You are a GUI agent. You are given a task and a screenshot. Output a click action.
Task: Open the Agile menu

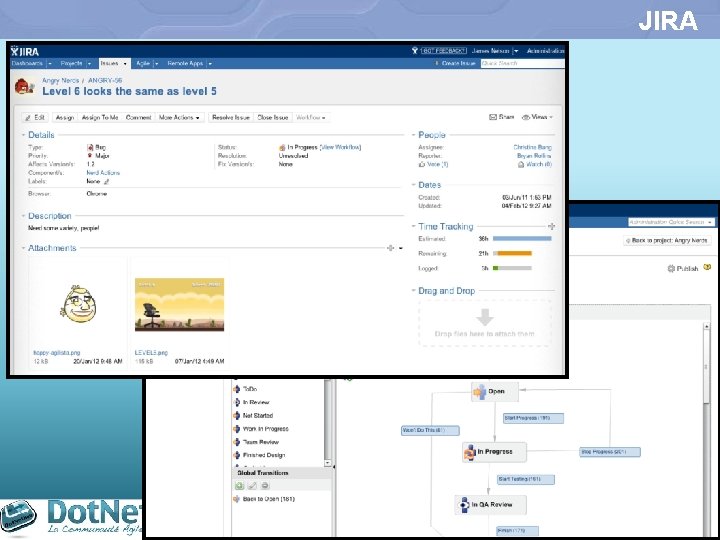pyautogui.click(x=143, y=63)
